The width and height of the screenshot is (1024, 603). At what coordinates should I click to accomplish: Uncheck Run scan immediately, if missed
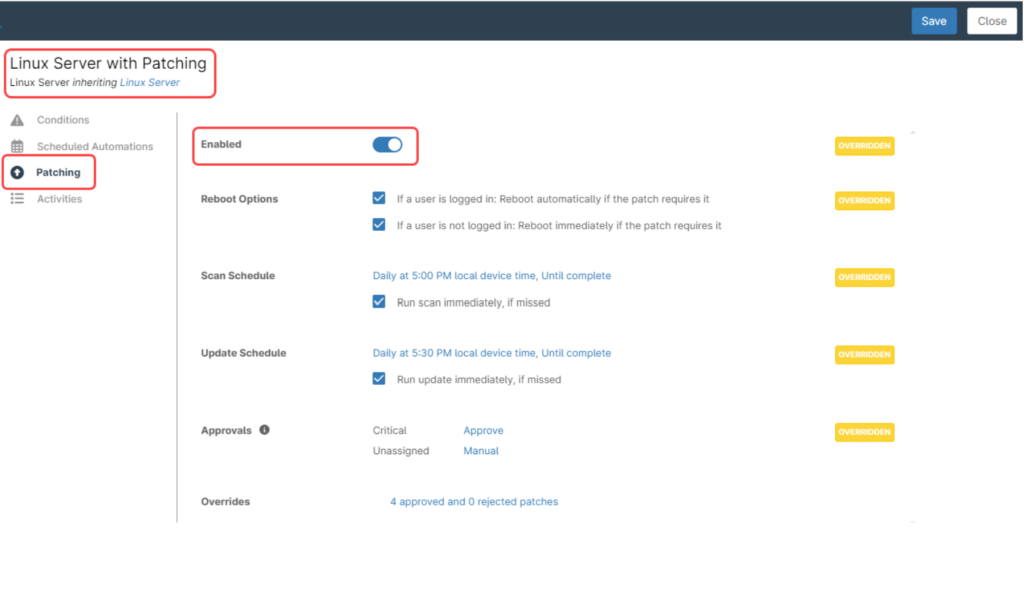pyautogui.click(x=379, y=301)
